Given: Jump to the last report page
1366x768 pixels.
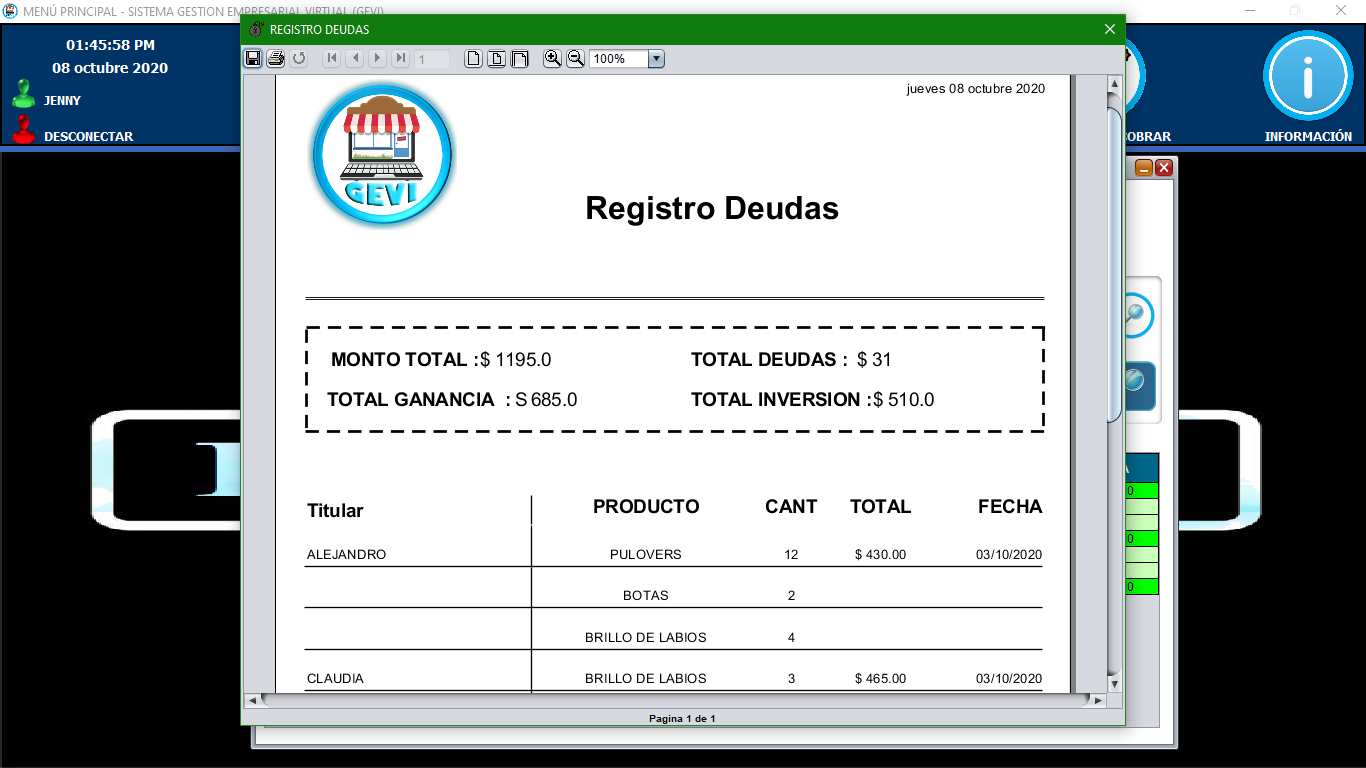Looking at the screenshot, I should pyautogui.click(x=400, y=59).
